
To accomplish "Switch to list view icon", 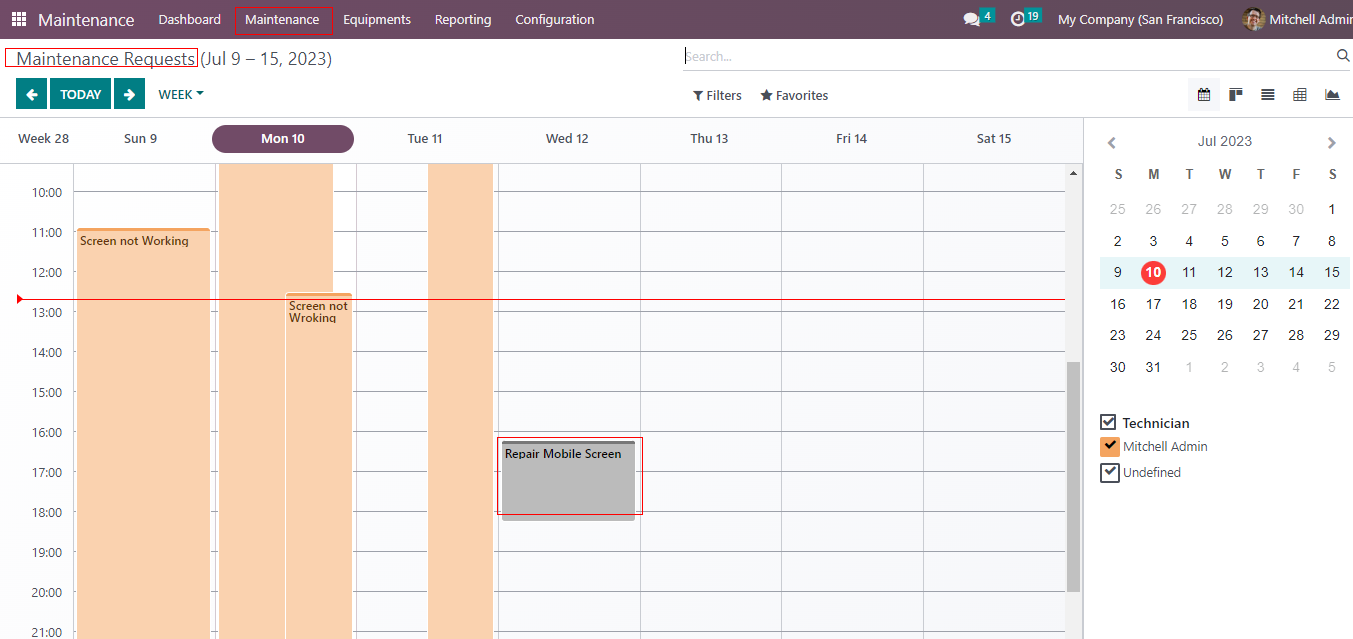I will point(1268,95).
